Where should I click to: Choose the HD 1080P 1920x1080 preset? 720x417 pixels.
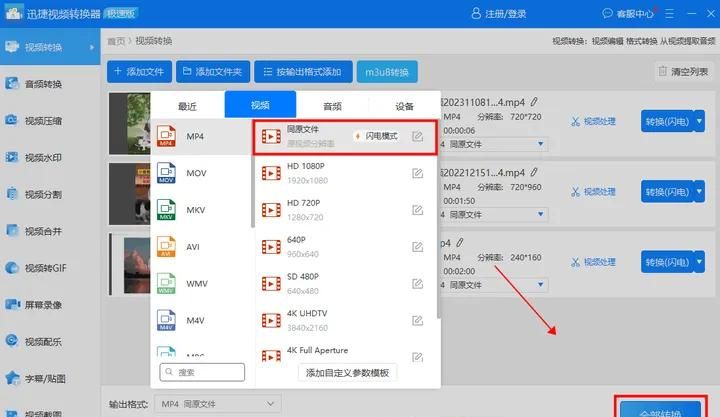[x=345, y=173]
